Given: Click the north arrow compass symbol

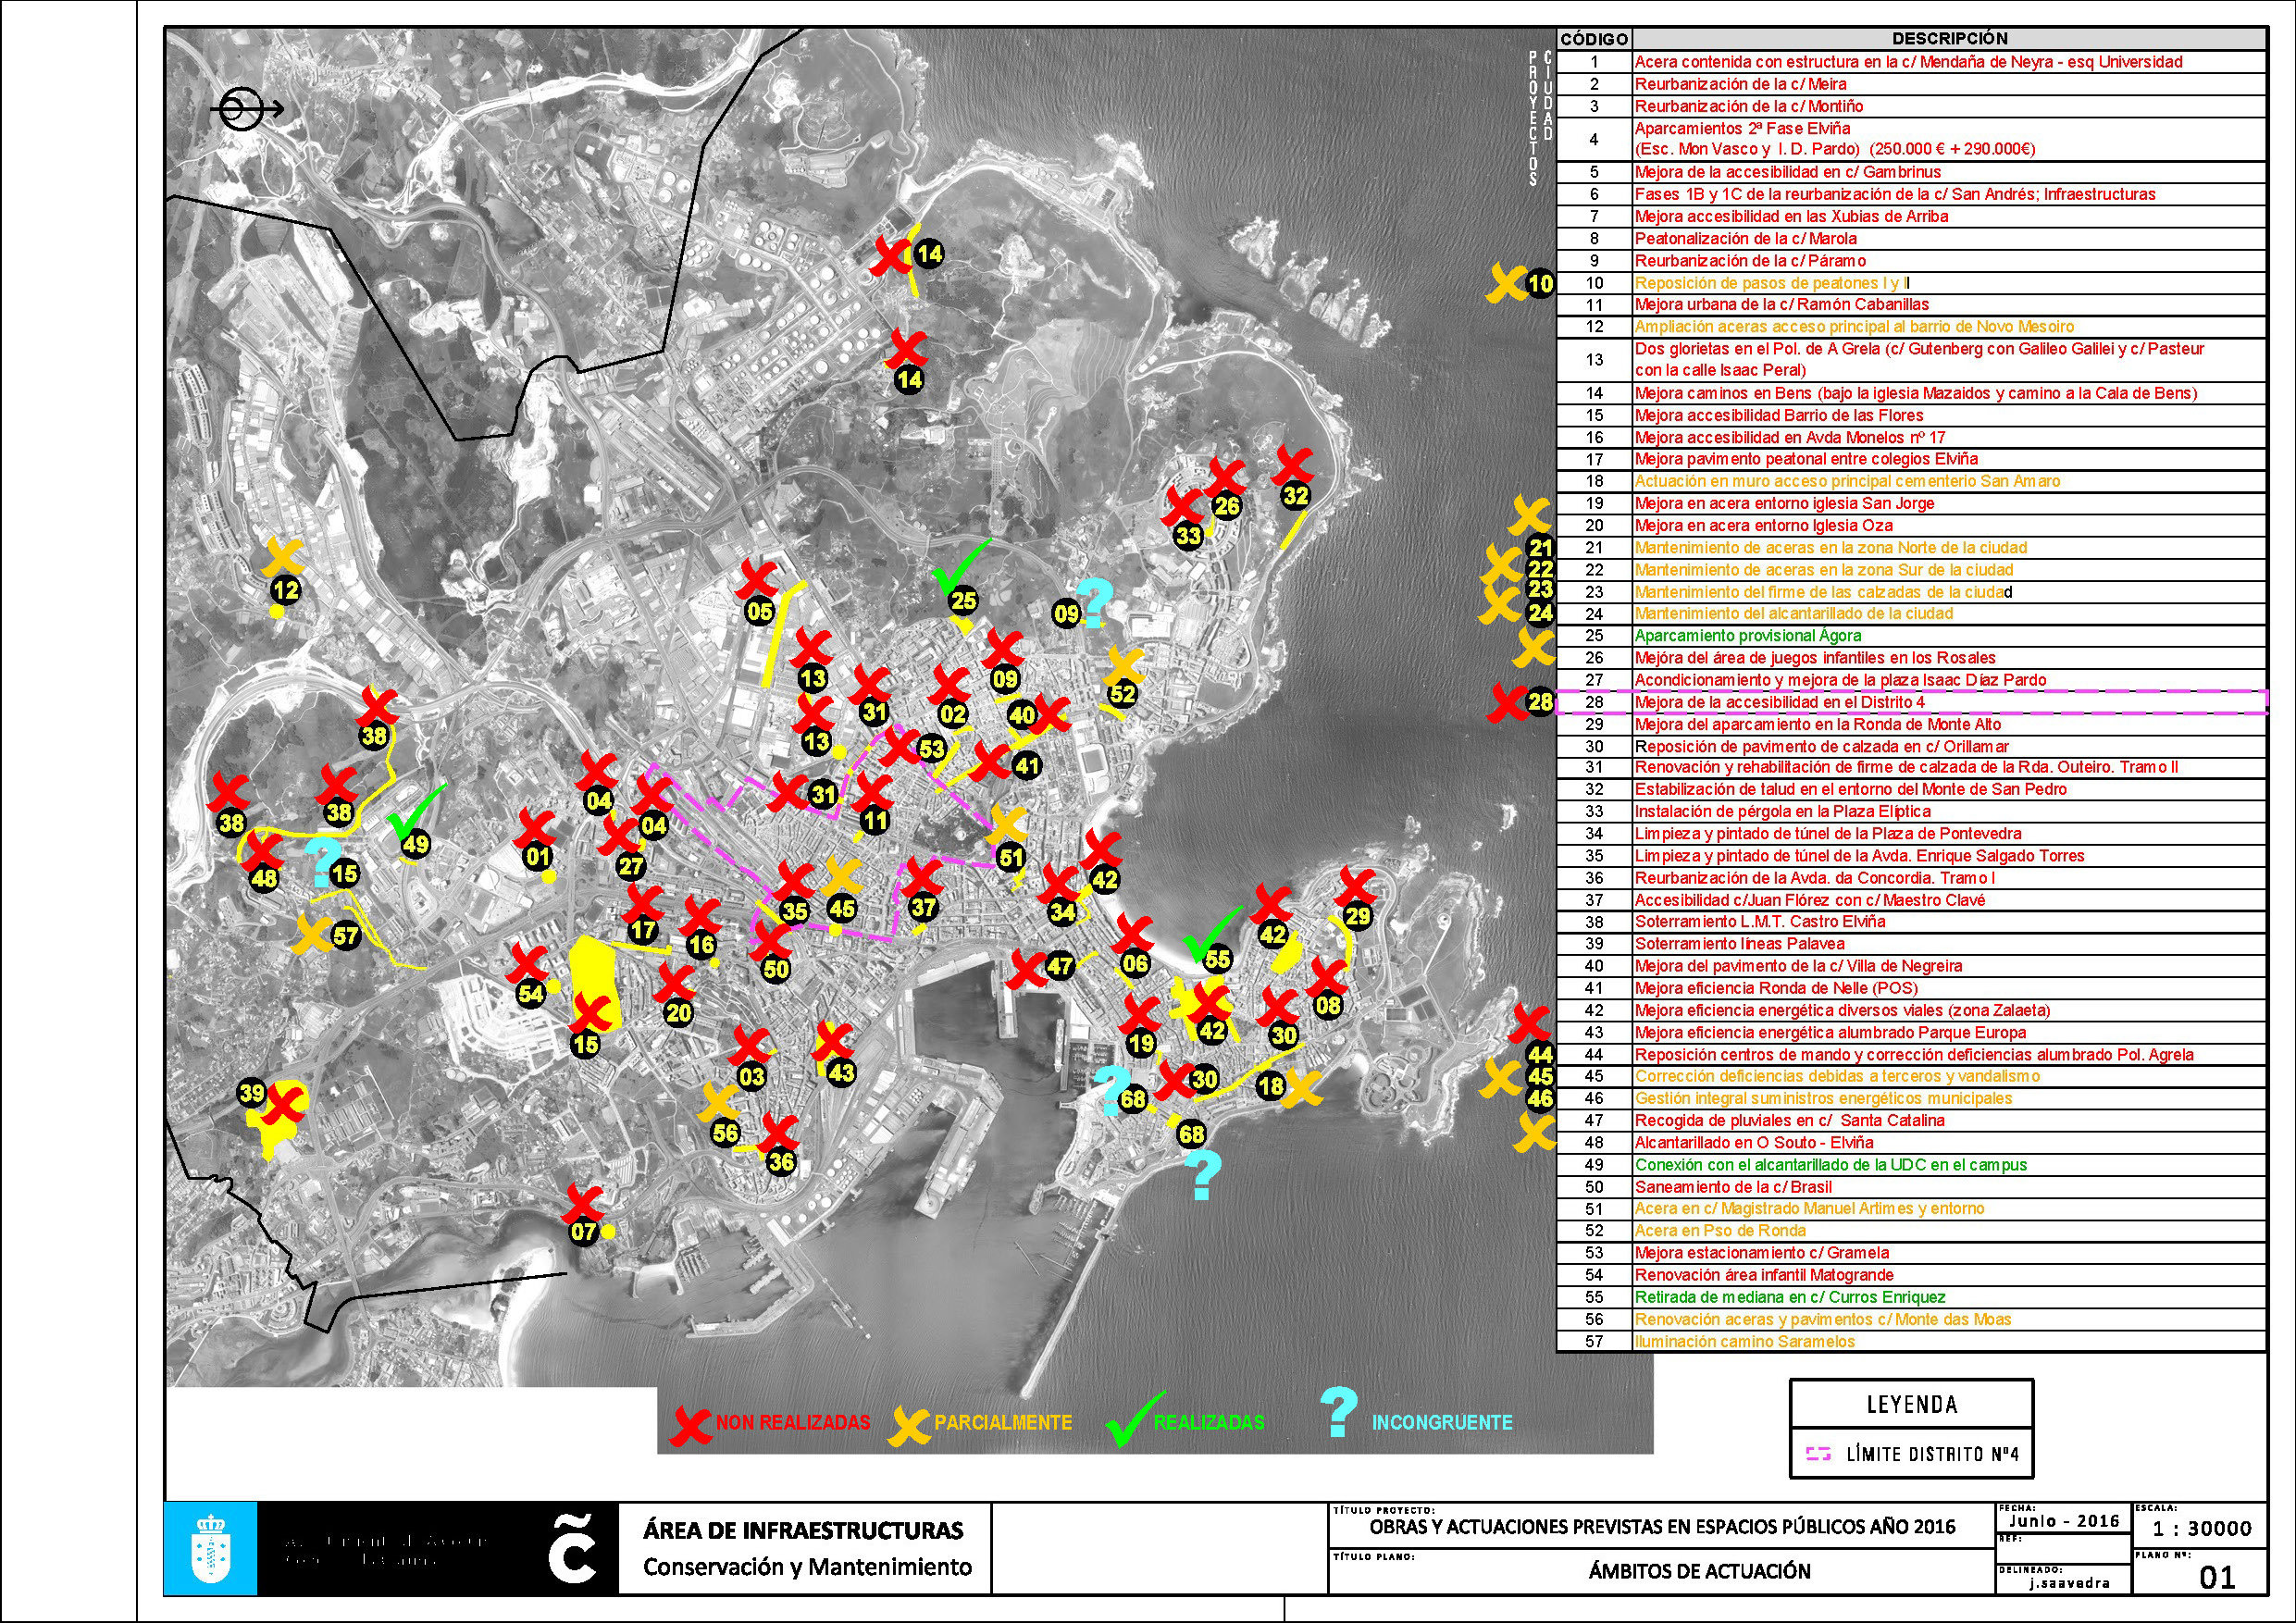Looking at the screenshot, I should point(246,109).
